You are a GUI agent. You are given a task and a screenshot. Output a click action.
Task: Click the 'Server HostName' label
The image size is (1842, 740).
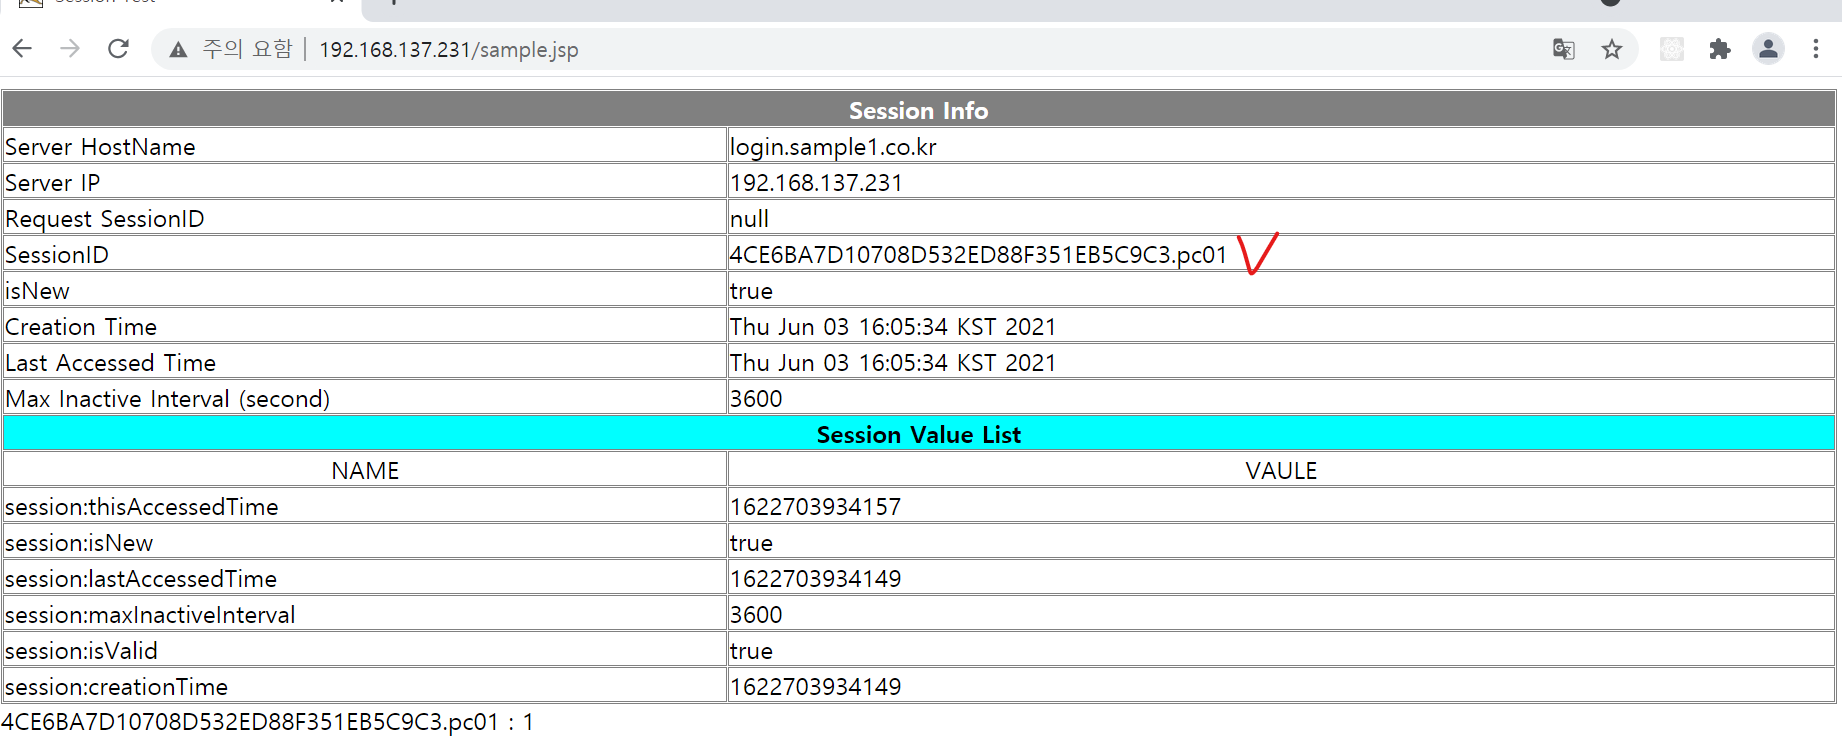coord(100,147)
